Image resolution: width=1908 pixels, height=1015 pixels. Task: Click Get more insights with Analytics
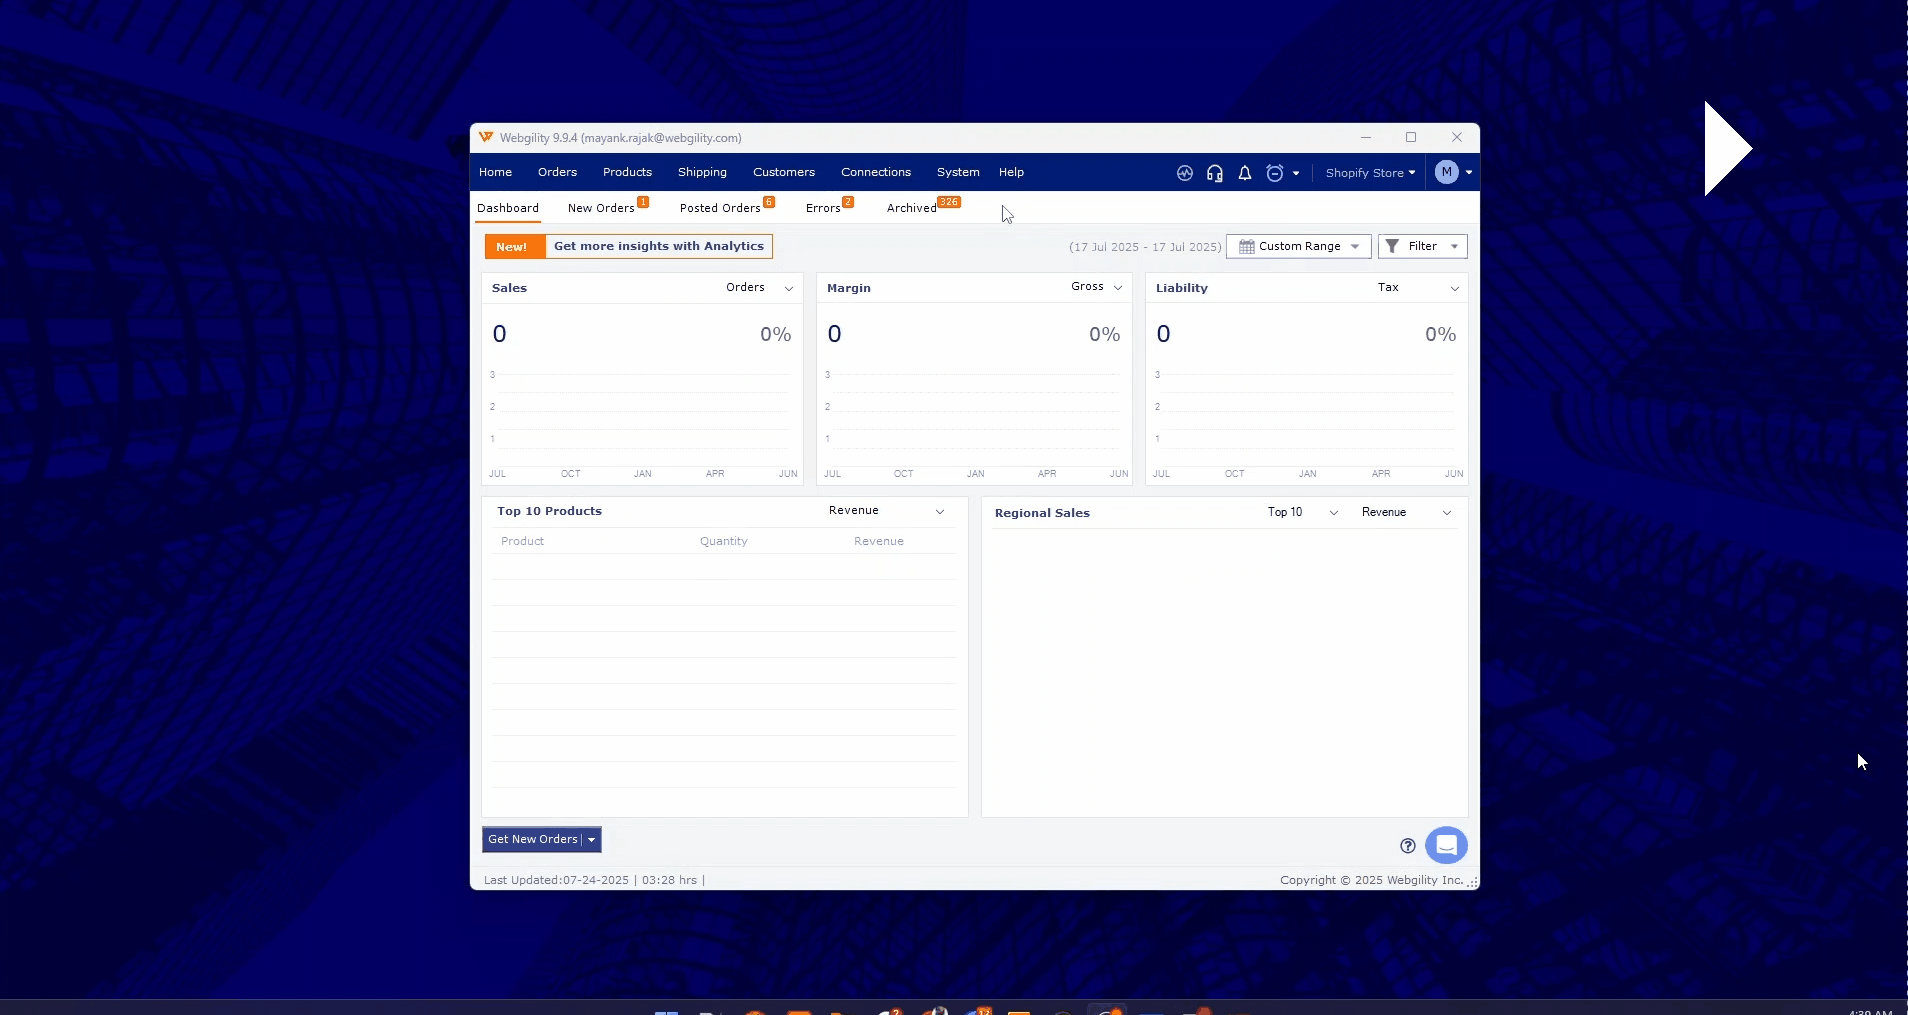[x=659, y=246]
